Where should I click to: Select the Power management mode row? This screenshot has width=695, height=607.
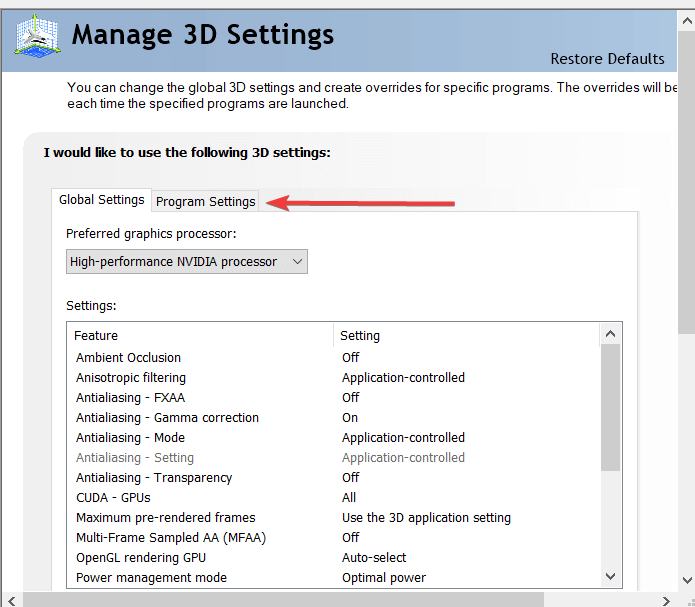[333, 577]
